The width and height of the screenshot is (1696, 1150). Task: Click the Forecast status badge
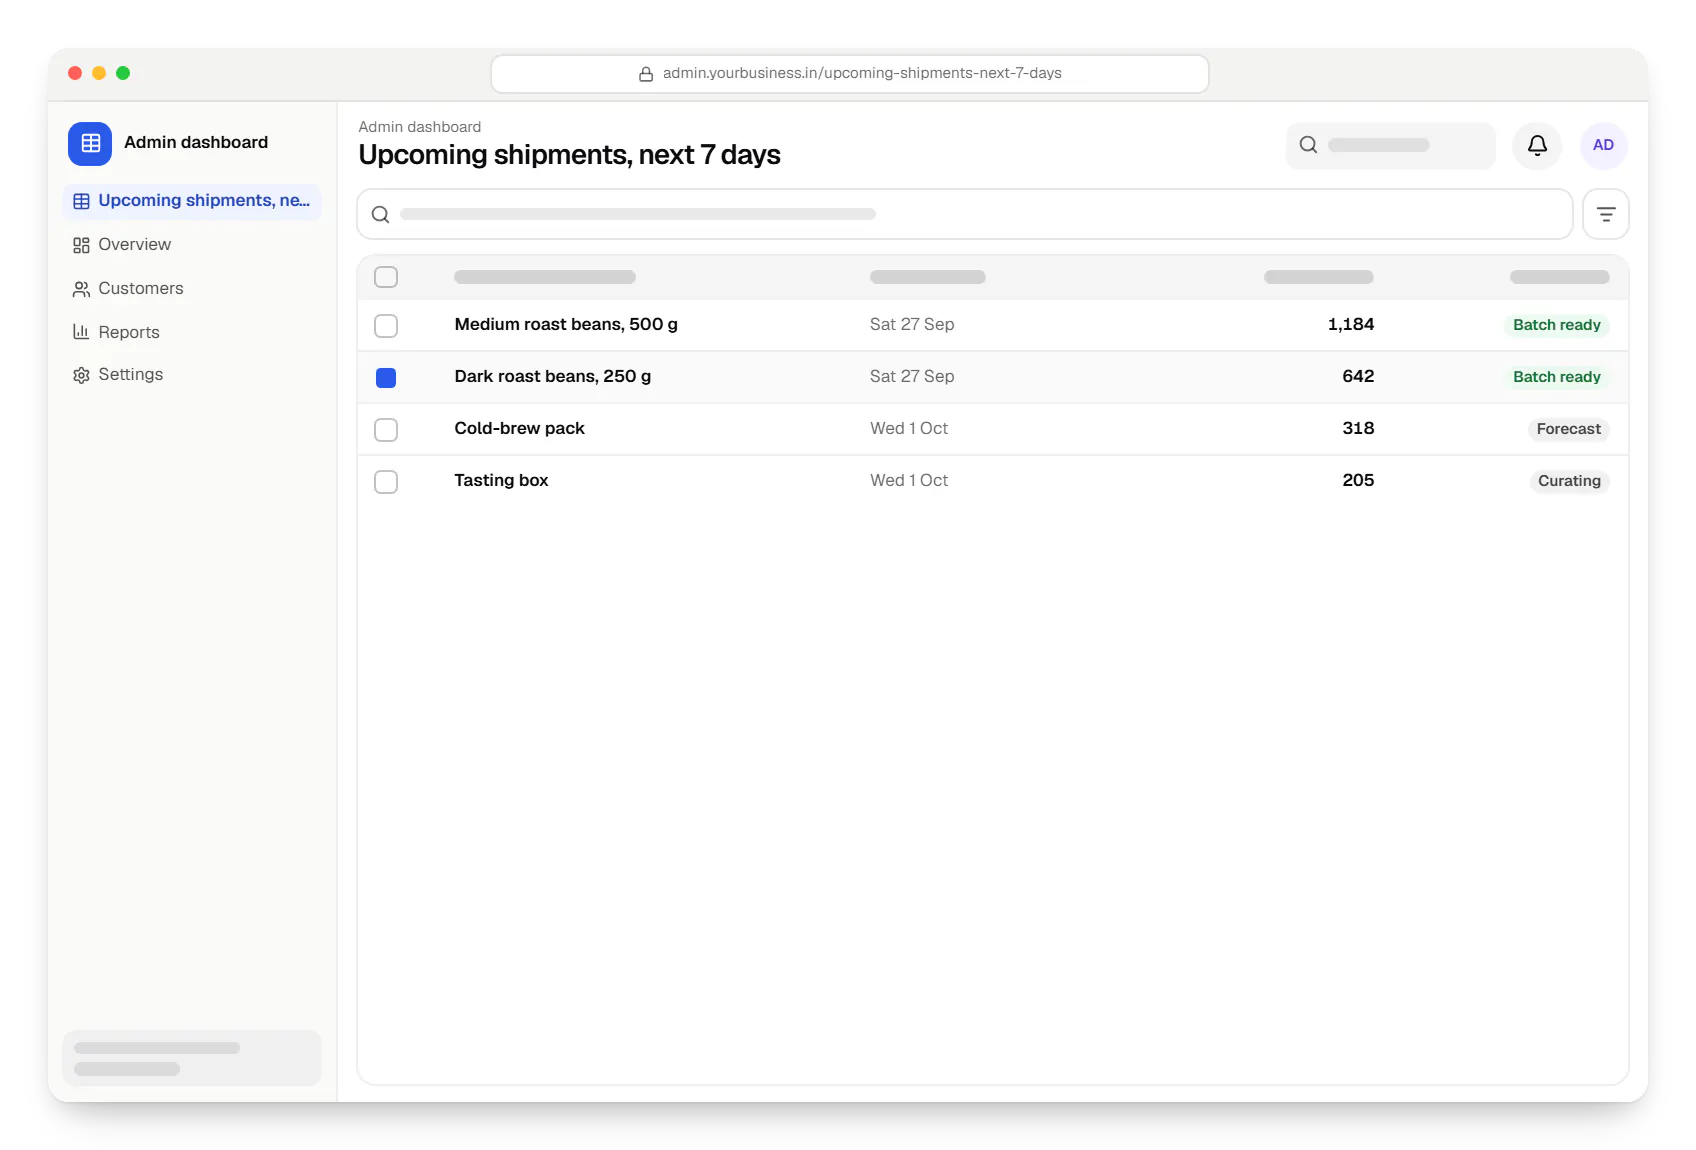click(x=1568, y=429)
